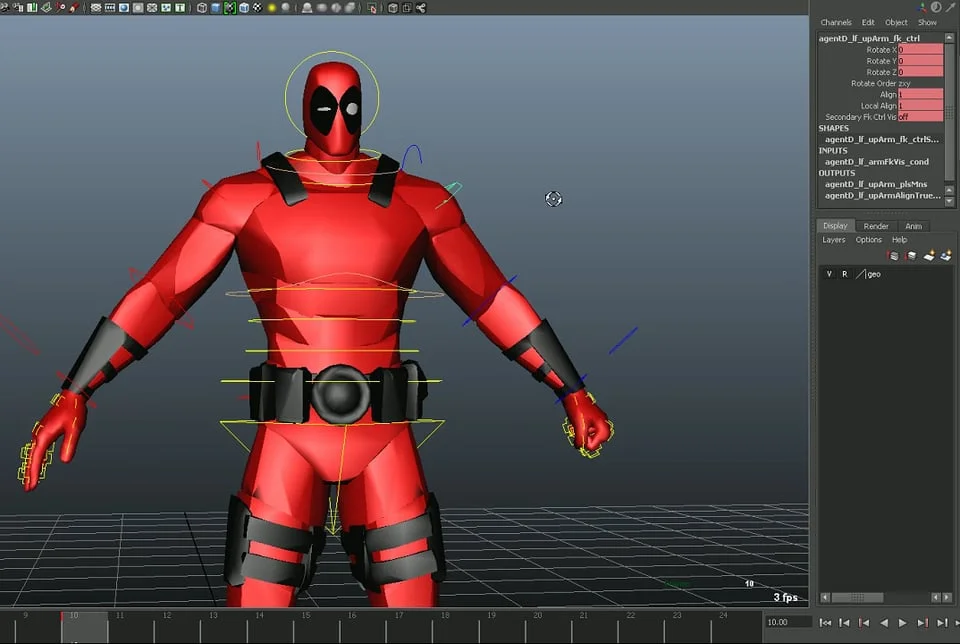Image resolution: width=960 pixels, height=644 pixels.
Task: Click Channel Box scrollbar up arrow
Action: tap(949, 37)
